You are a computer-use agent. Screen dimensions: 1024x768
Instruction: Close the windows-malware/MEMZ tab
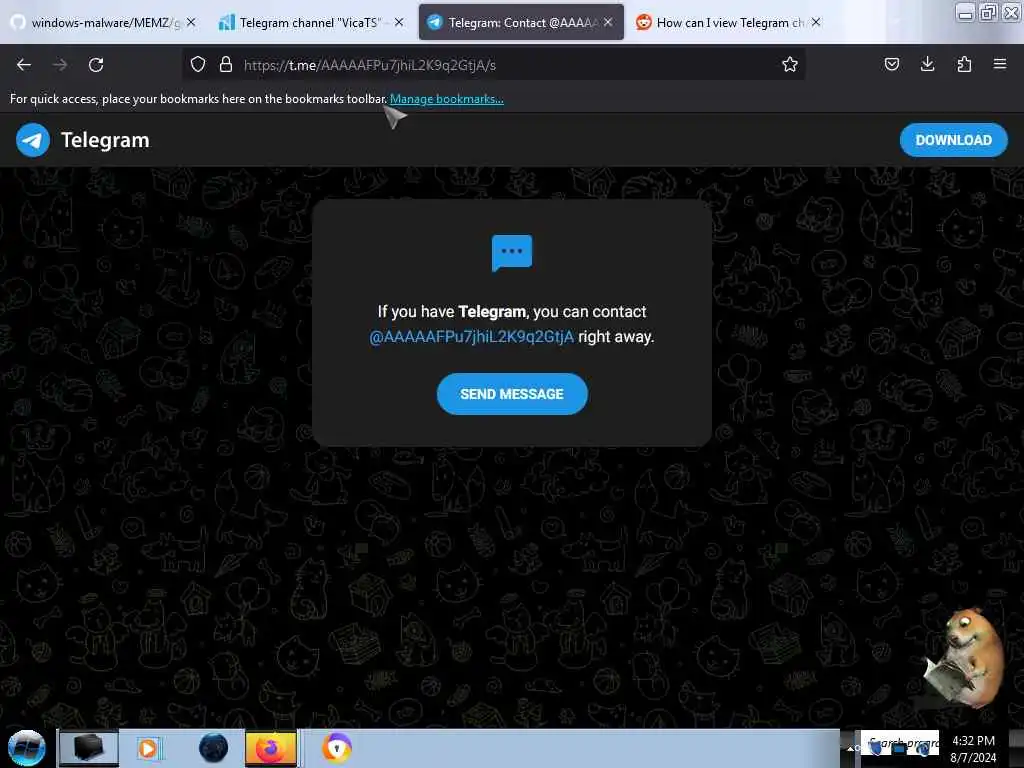pyautogui.click(x=191, y=22)
